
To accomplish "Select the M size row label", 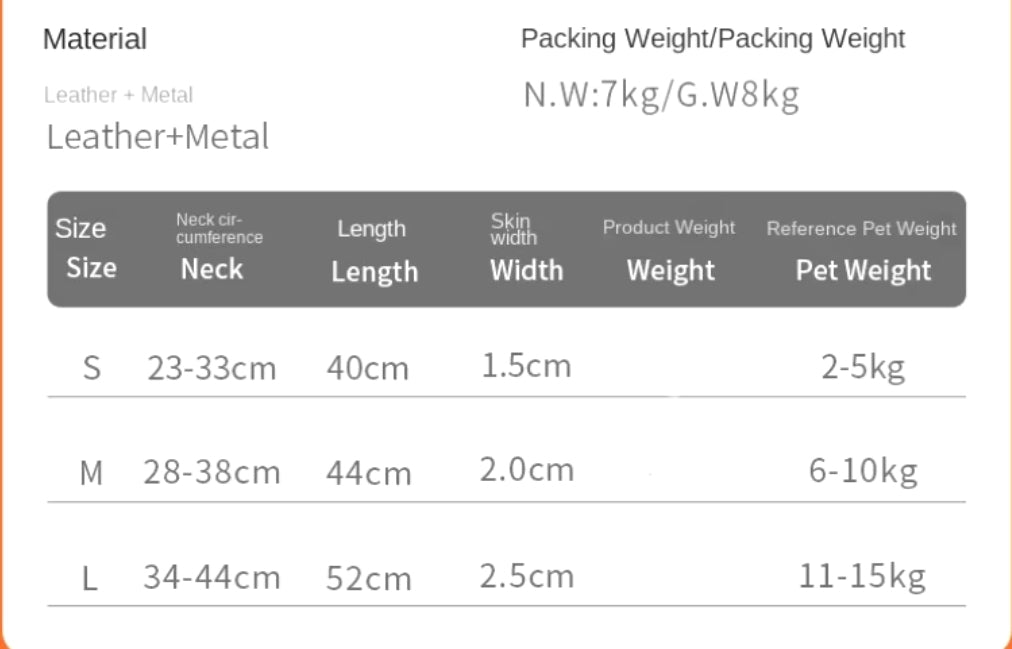I will click(91, 473).
